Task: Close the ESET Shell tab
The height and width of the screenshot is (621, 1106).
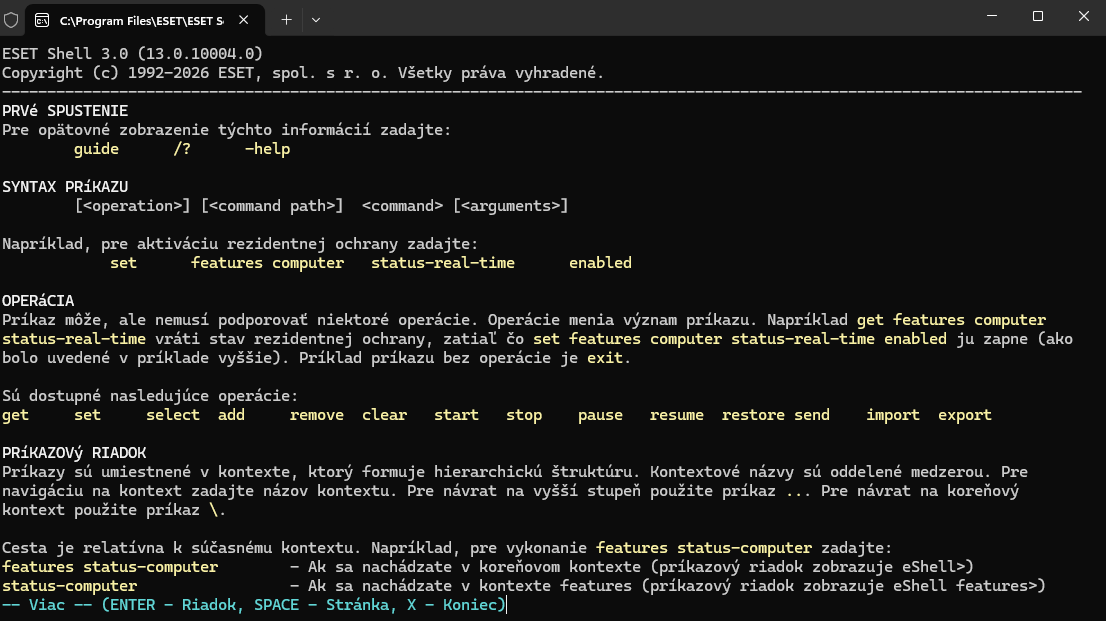Action: tap(243, 20)
